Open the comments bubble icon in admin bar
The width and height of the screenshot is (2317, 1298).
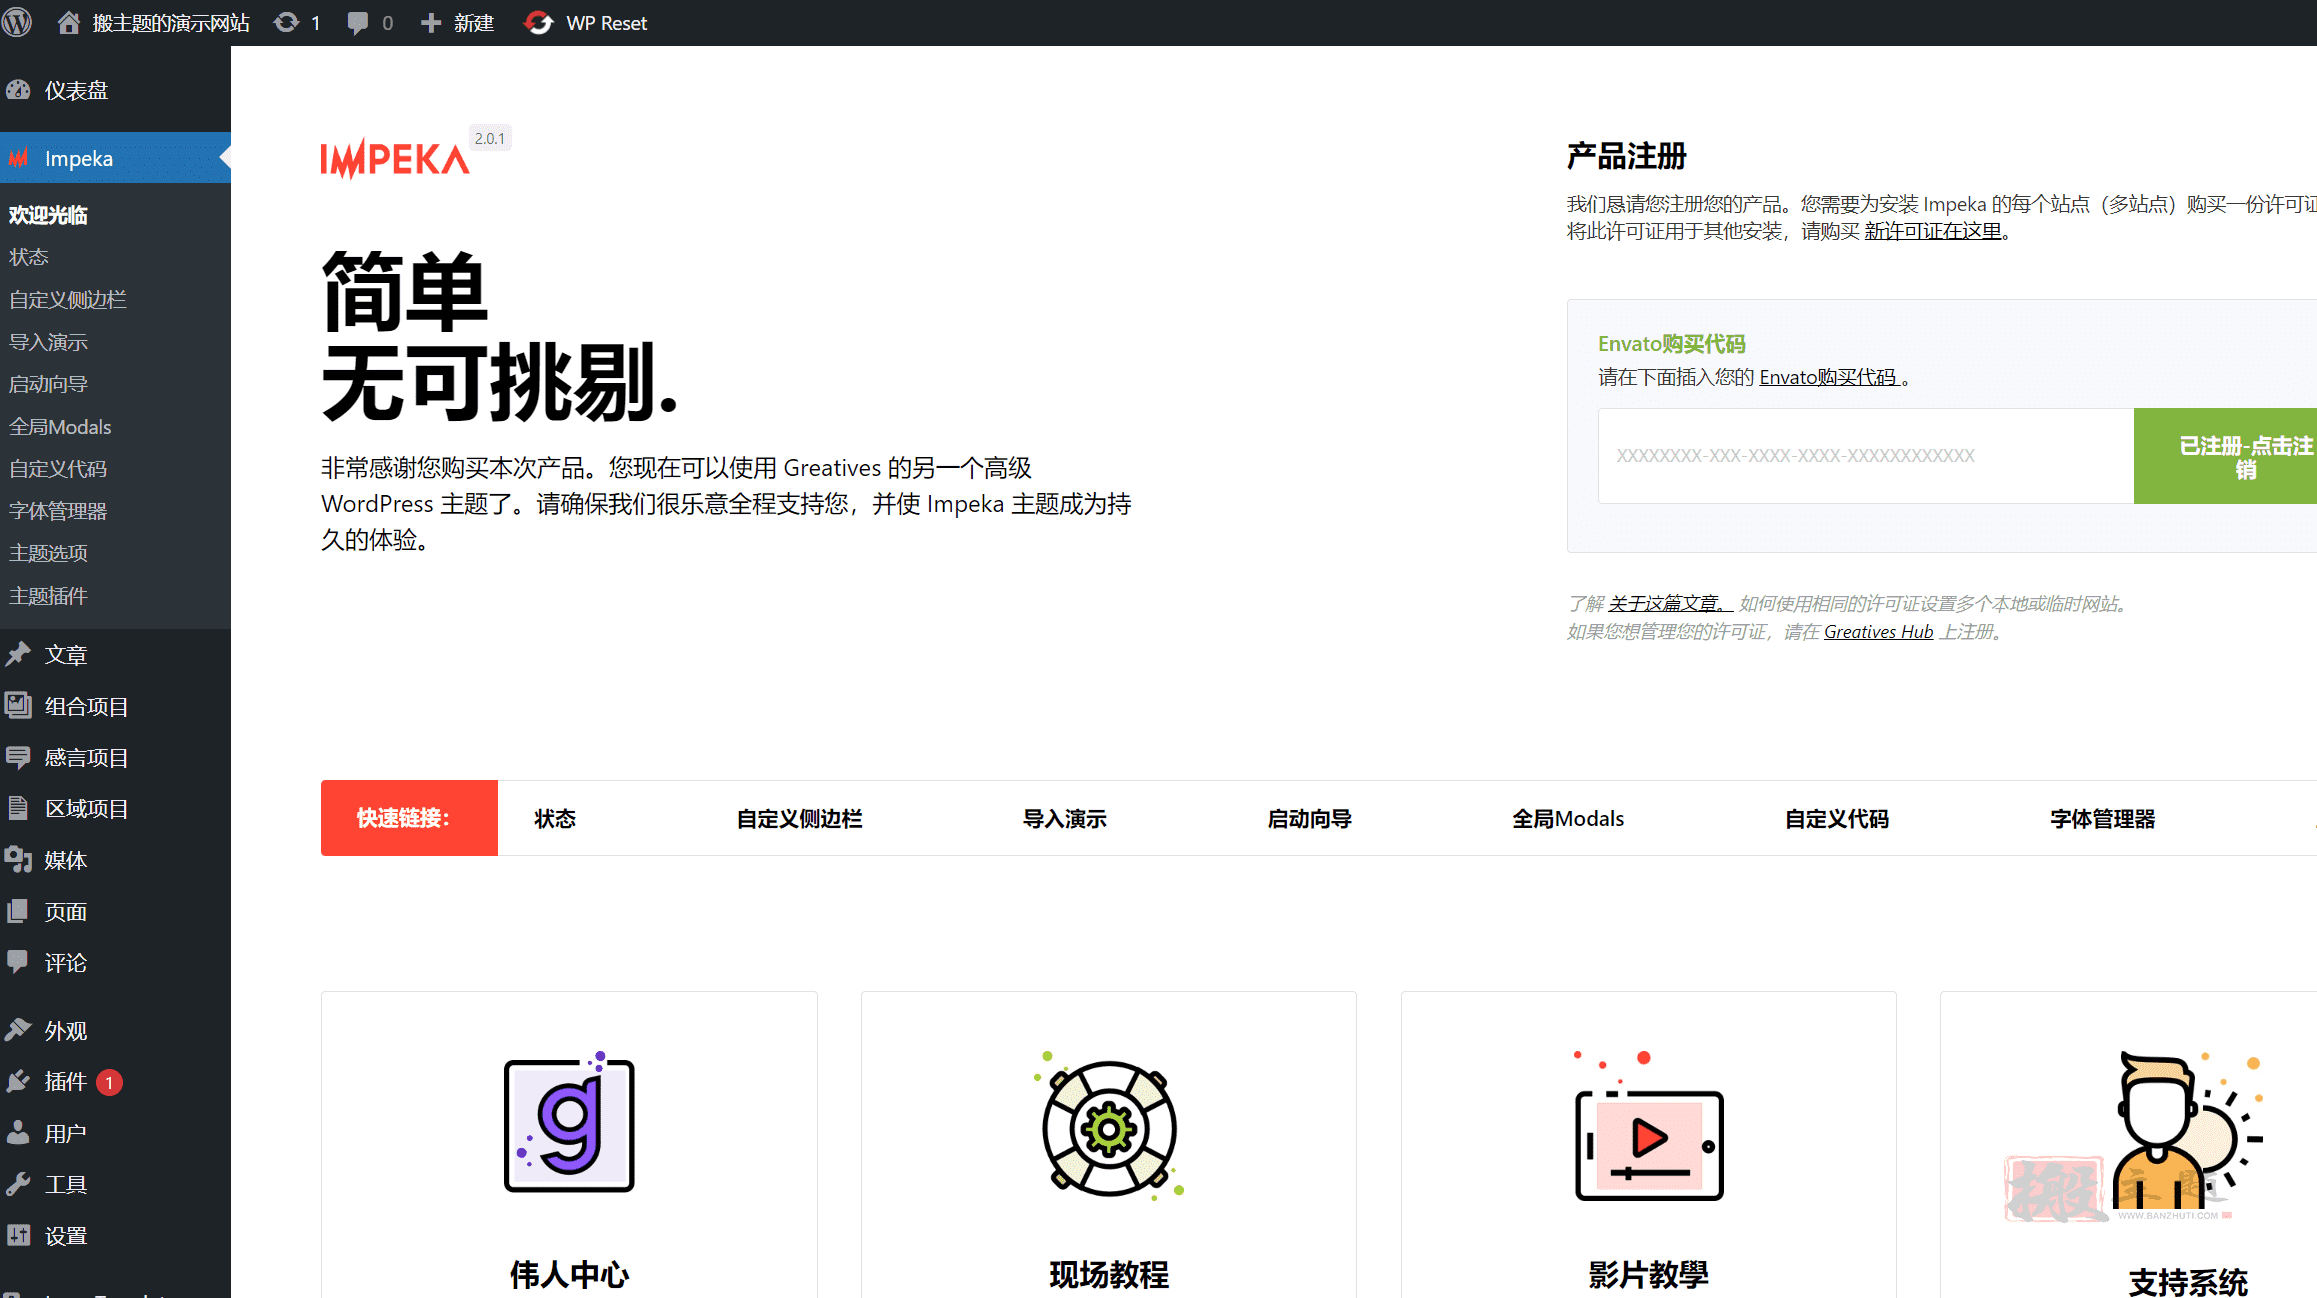click(x=357, y=23)
